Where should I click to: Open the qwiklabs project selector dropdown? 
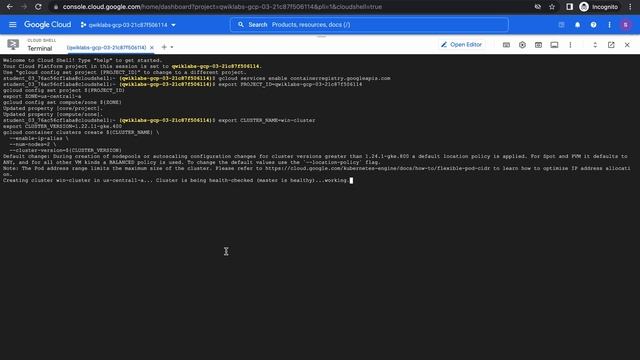click(128, 25)
